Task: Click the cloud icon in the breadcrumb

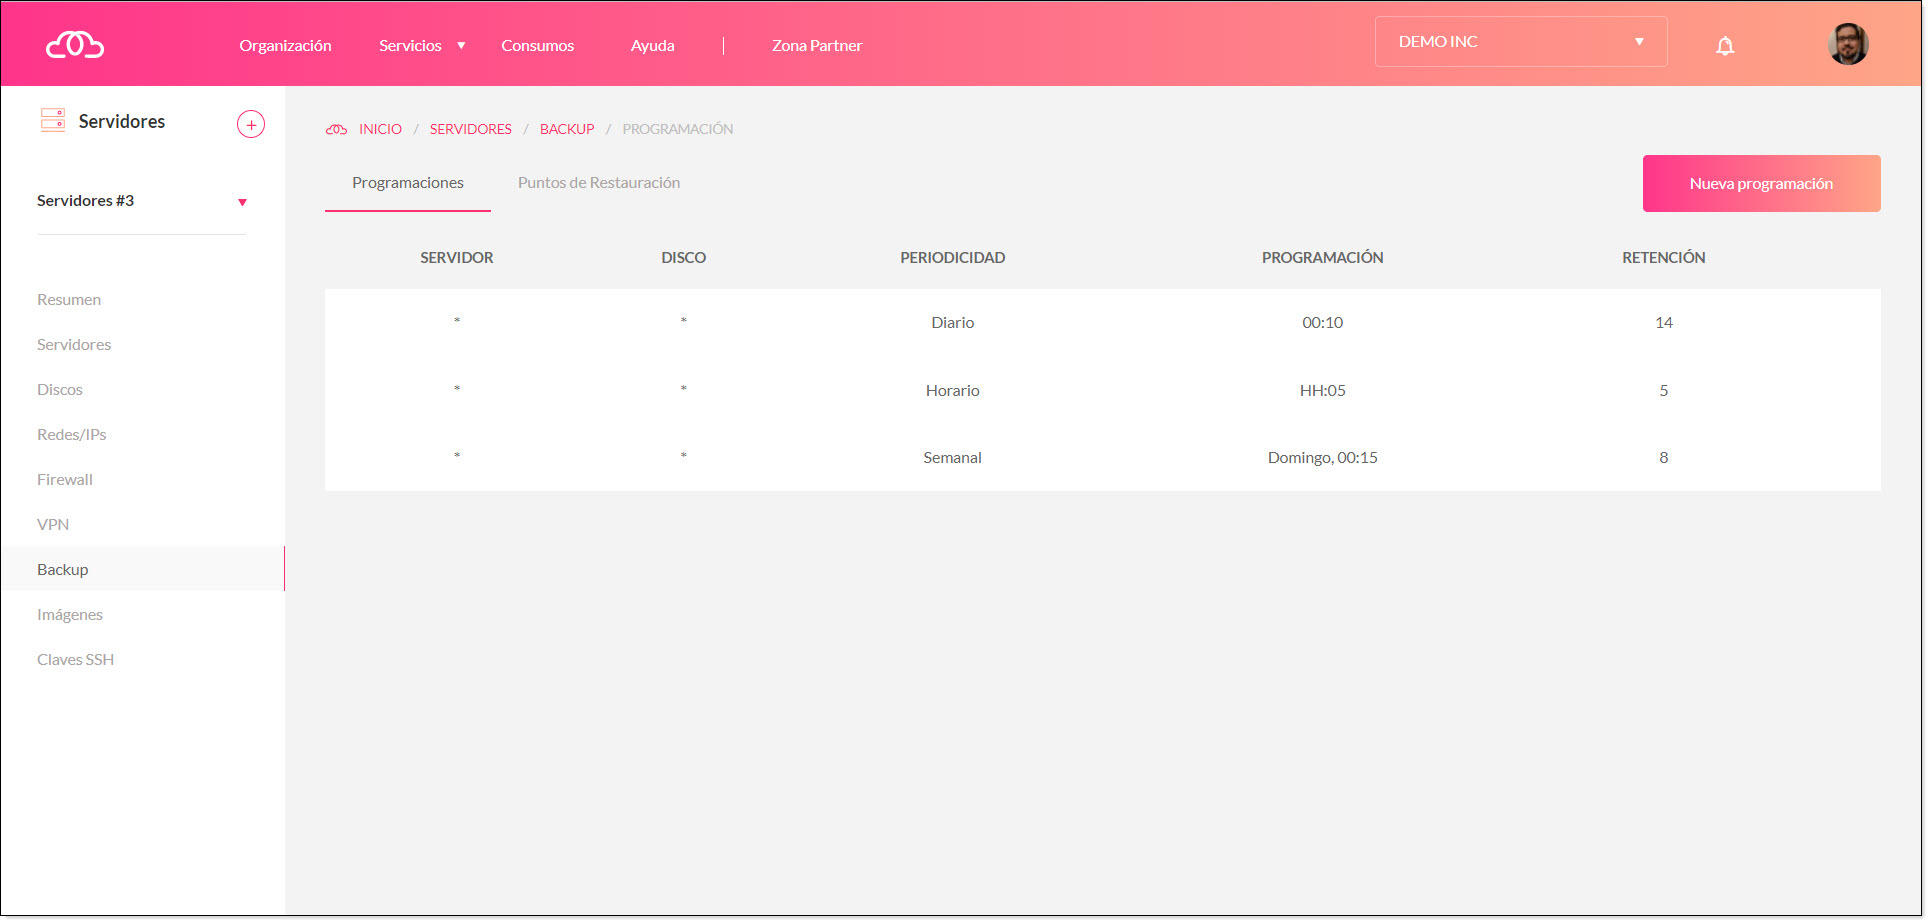Action: pyautogui.click(x=337, y=129)
